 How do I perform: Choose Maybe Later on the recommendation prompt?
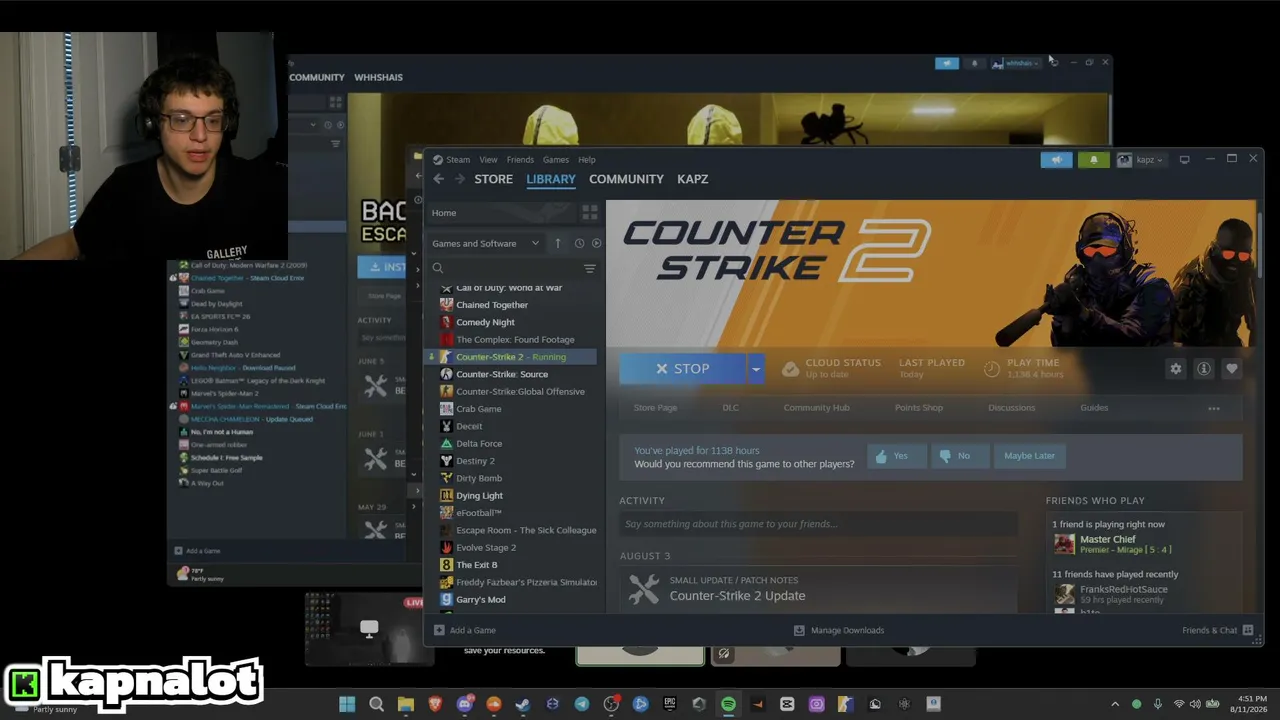(1029, 456)
